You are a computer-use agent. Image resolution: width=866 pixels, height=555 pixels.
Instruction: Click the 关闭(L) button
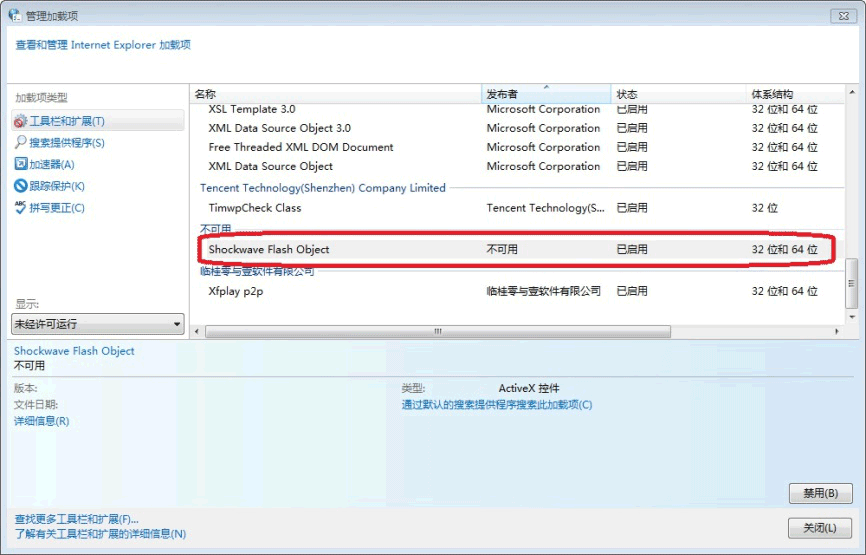(x=820, y=528)
